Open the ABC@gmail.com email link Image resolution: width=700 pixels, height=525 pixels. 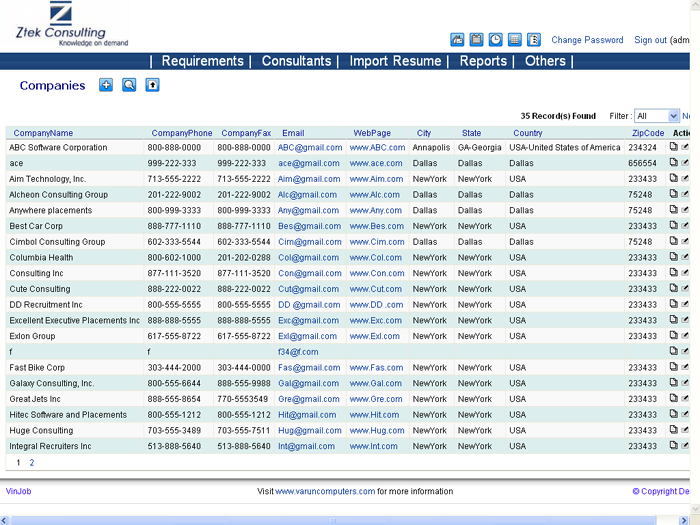click(x=310, y=147)
